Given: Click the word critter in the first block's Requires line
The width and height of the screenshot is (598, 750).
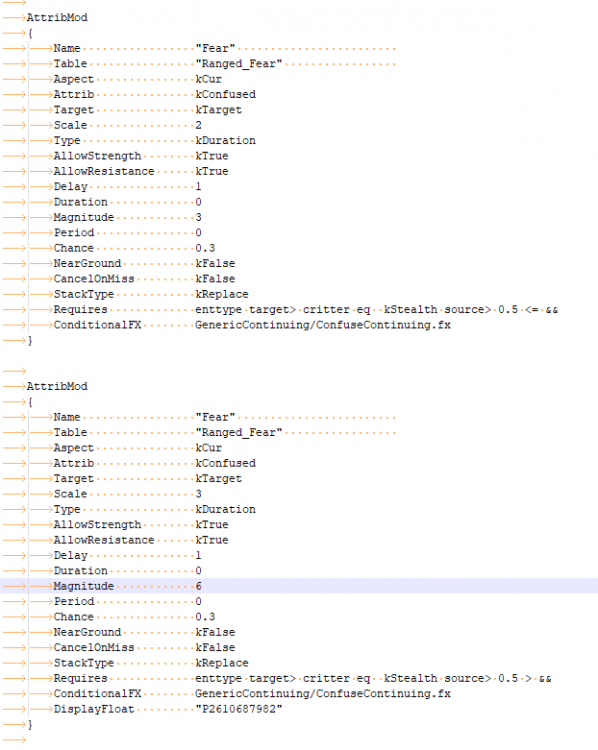Looking at the screenshot, I should pos(326,310).
